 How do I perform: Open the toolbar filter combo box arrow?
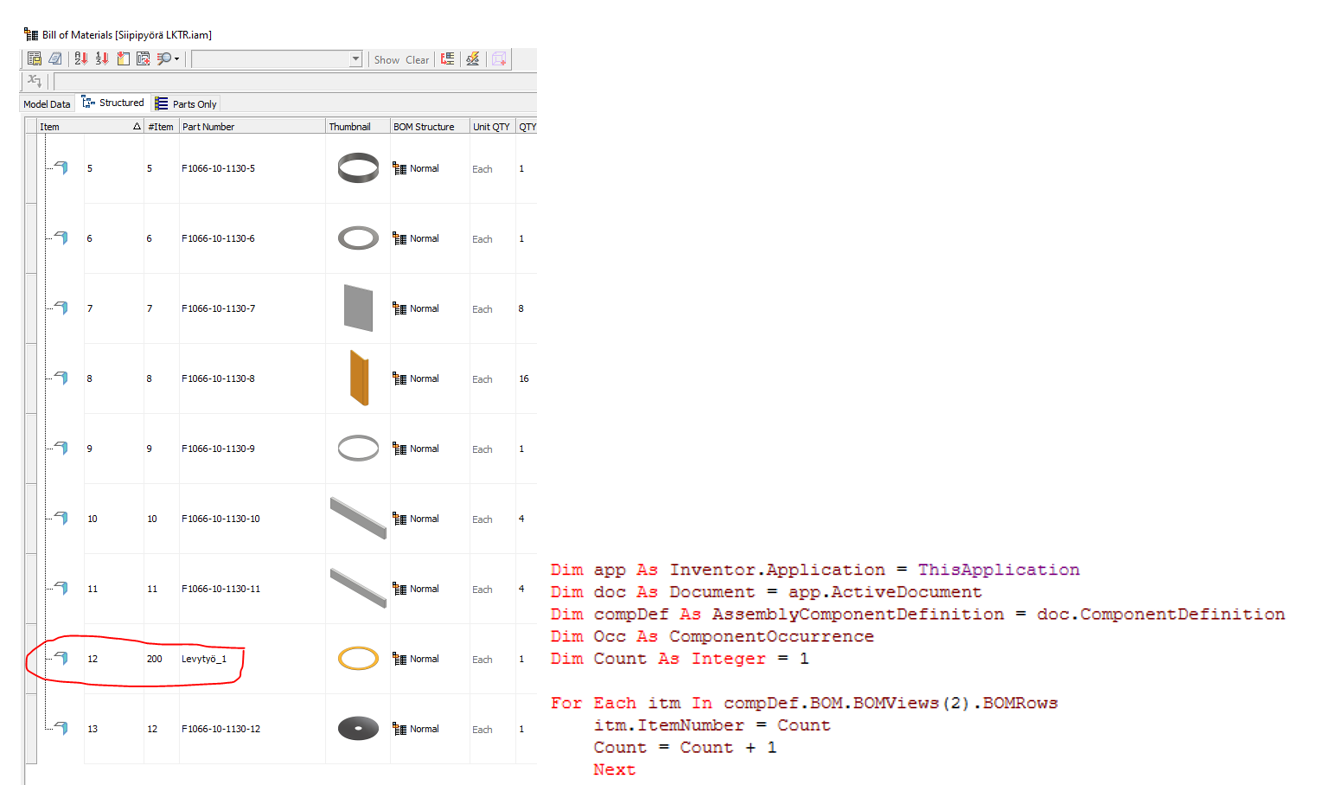(355, 60)
